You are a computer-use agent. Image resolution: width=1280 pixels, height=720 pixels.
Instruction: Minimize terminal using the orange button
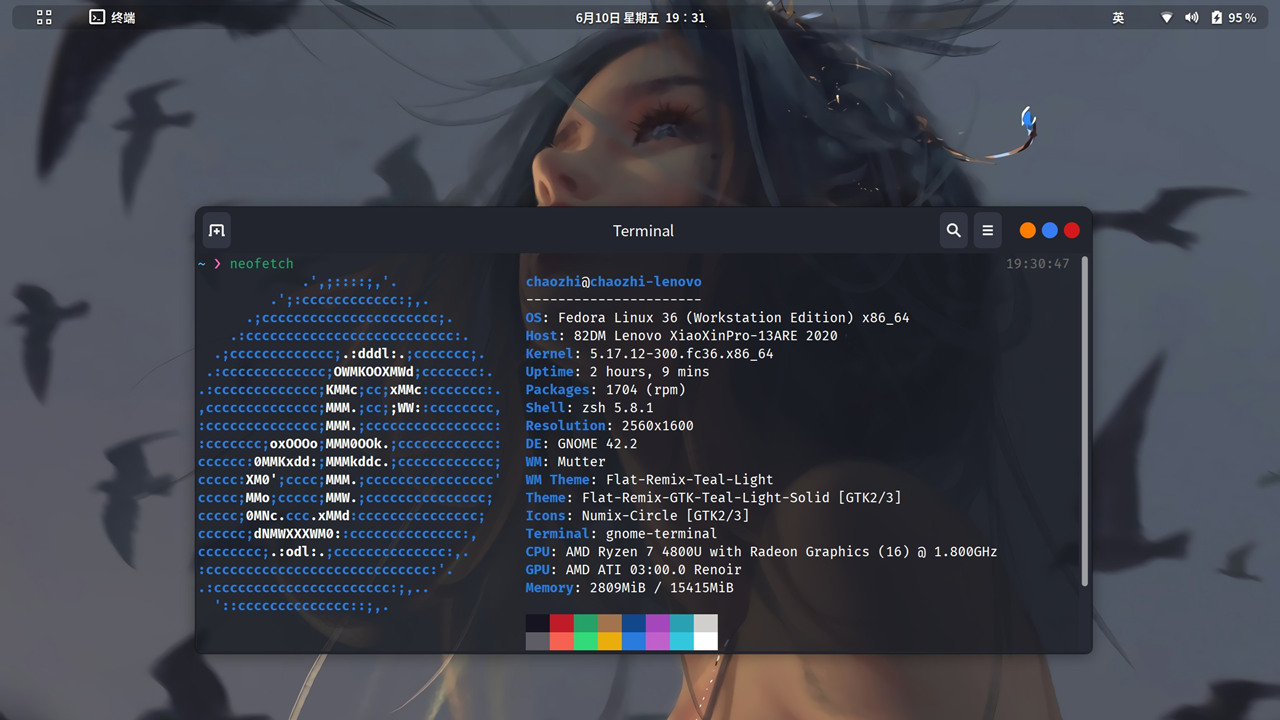click(1027, 231)
